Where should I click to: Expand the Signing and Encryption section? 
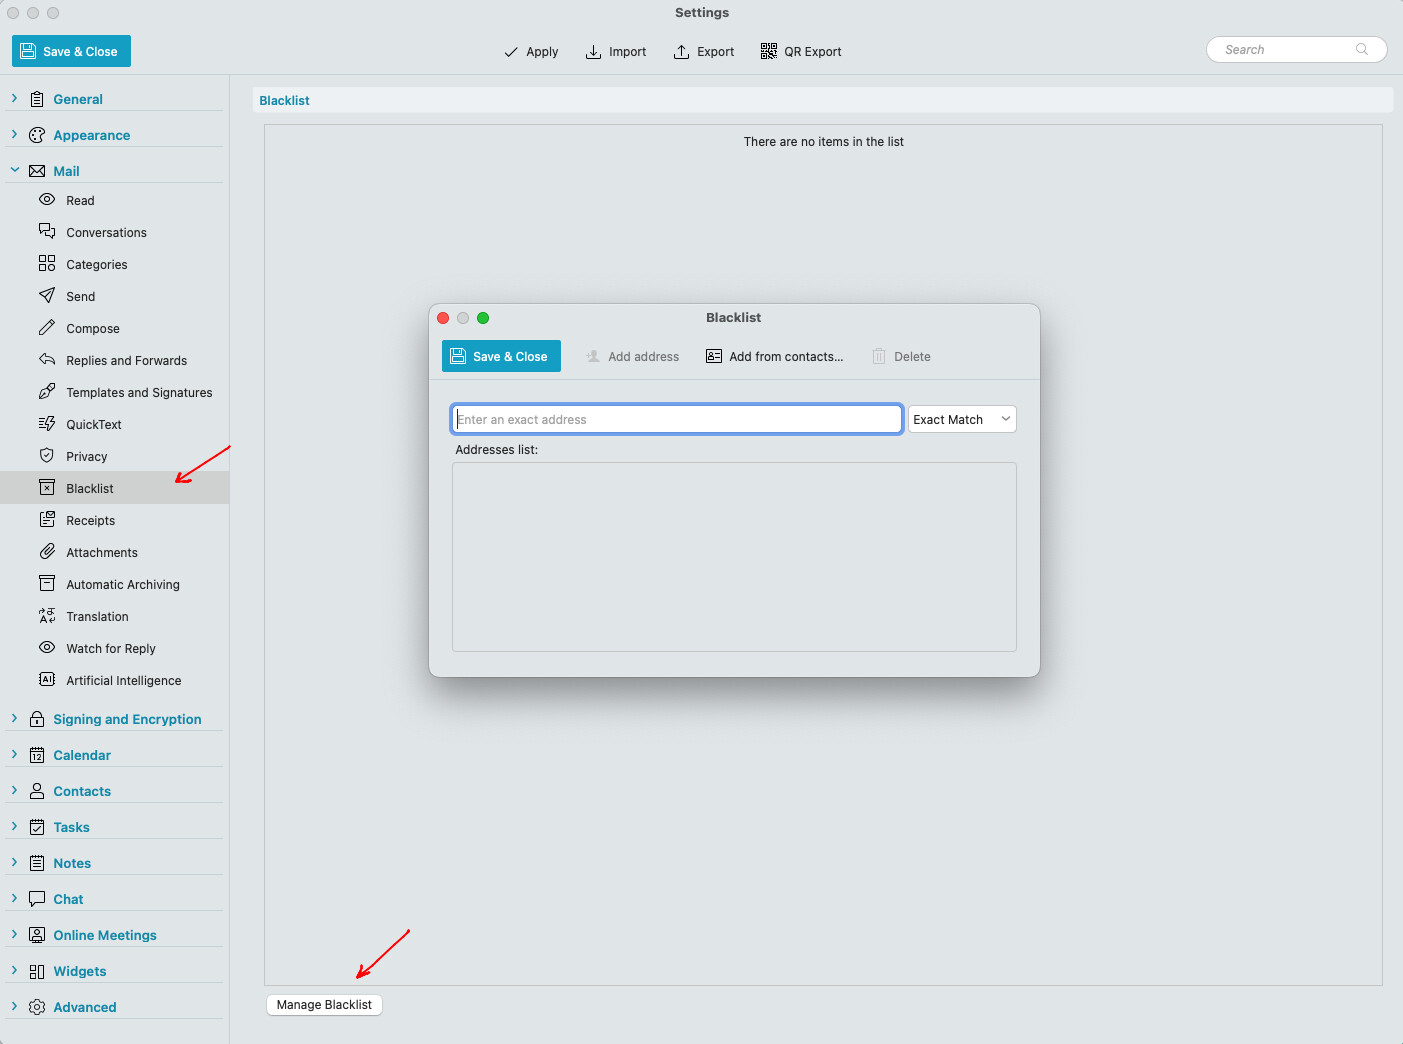tap(14, 718)
